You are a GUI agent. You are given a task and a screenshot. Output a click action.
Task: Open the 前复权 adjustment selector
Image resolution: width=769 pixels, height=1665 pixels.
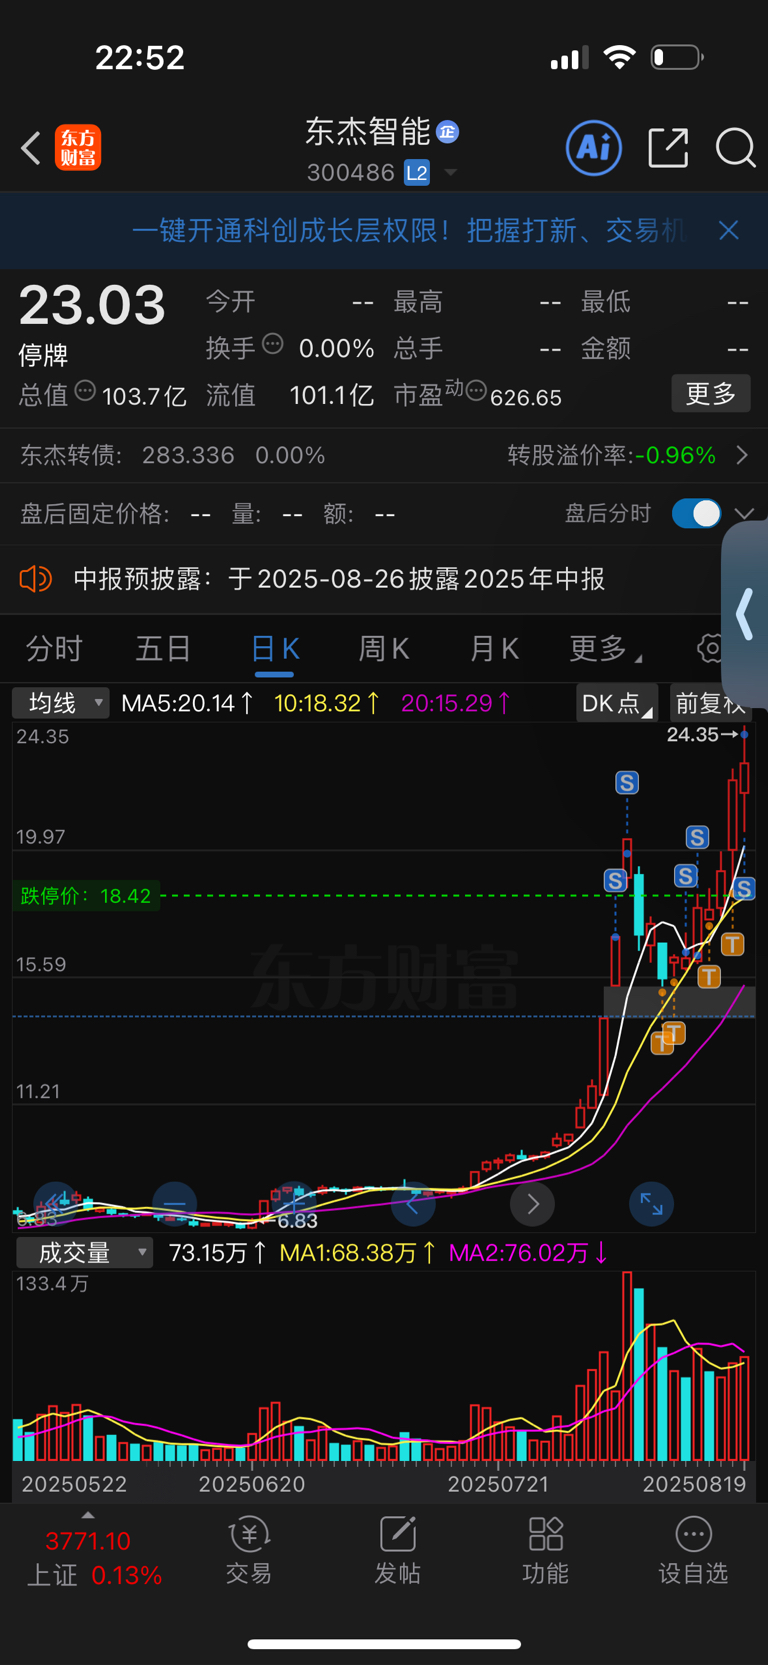coord(709,703)
